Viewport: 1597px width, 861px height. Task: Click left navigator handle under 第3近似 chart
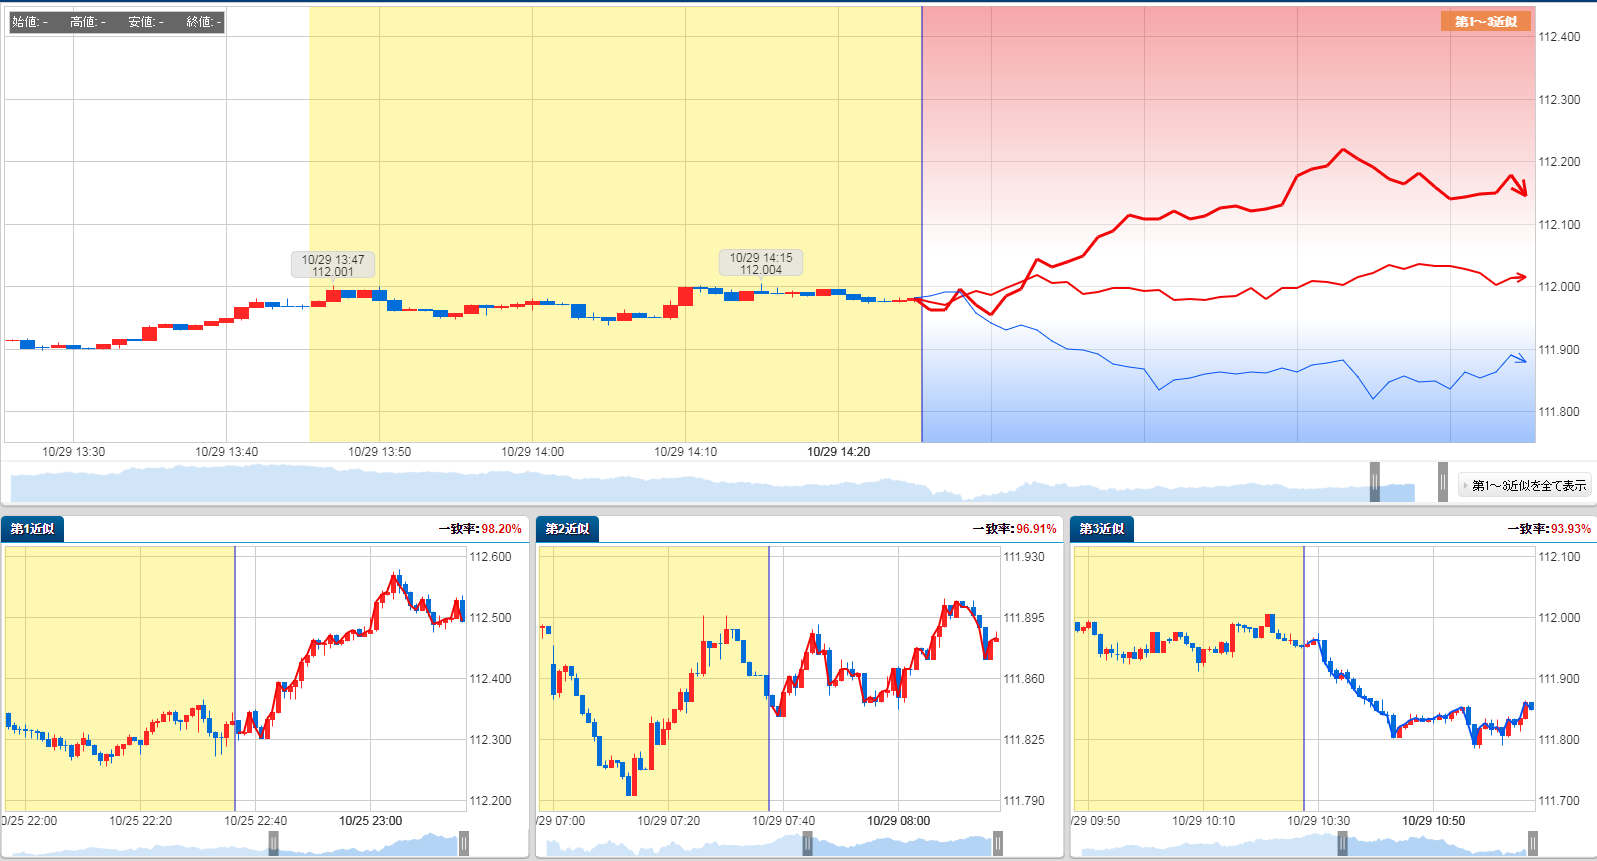1342,844
